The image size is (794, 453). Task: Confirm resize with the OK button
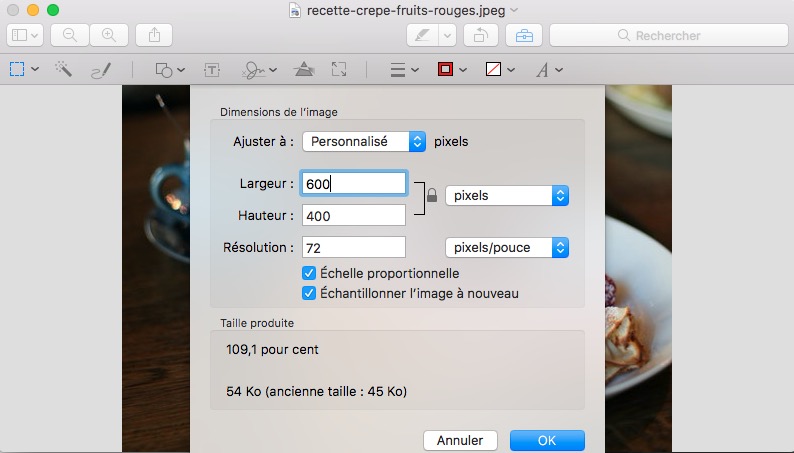pos(547,440)
